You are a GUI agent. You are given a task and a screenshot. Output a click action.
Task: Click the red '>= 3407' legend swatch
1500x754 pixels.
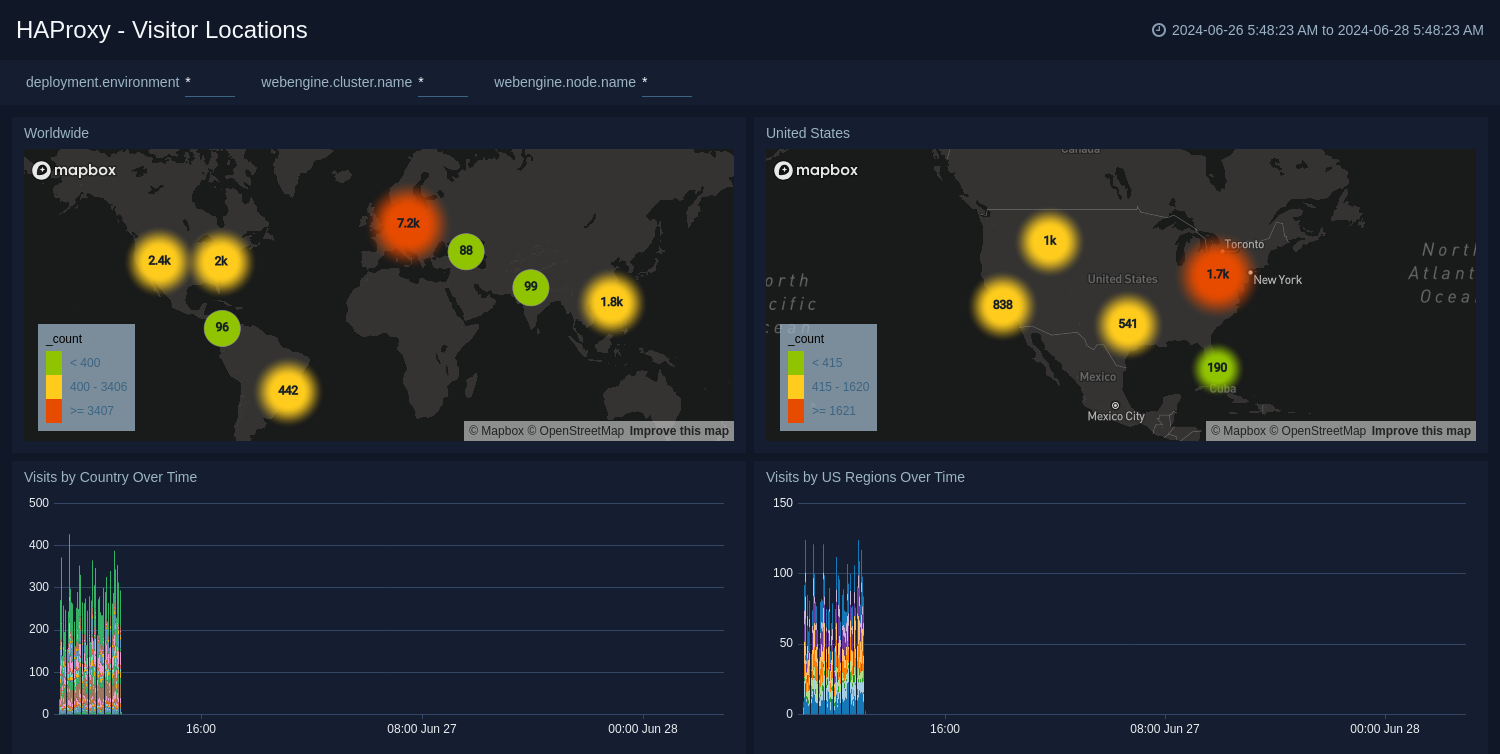click(54, 411)
